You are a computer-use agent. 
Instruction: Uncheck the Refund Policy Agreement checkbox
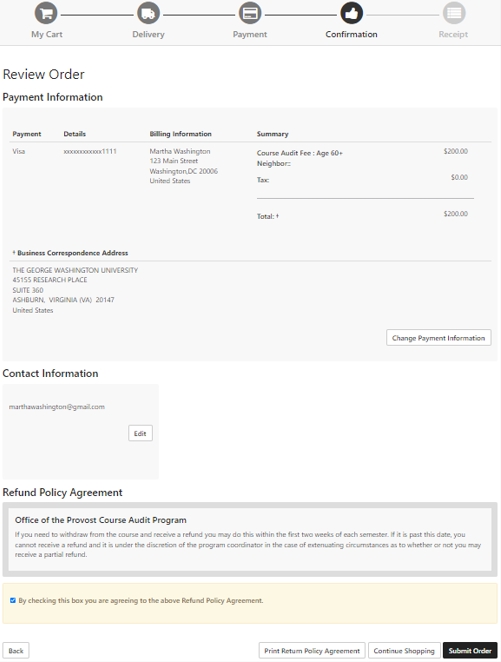[x=13, y=600]
